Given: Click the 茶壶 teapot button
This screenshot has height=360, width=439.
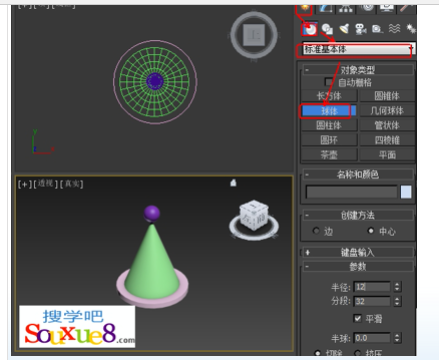Looking at the screenshot, I should [x=329, y=155].
